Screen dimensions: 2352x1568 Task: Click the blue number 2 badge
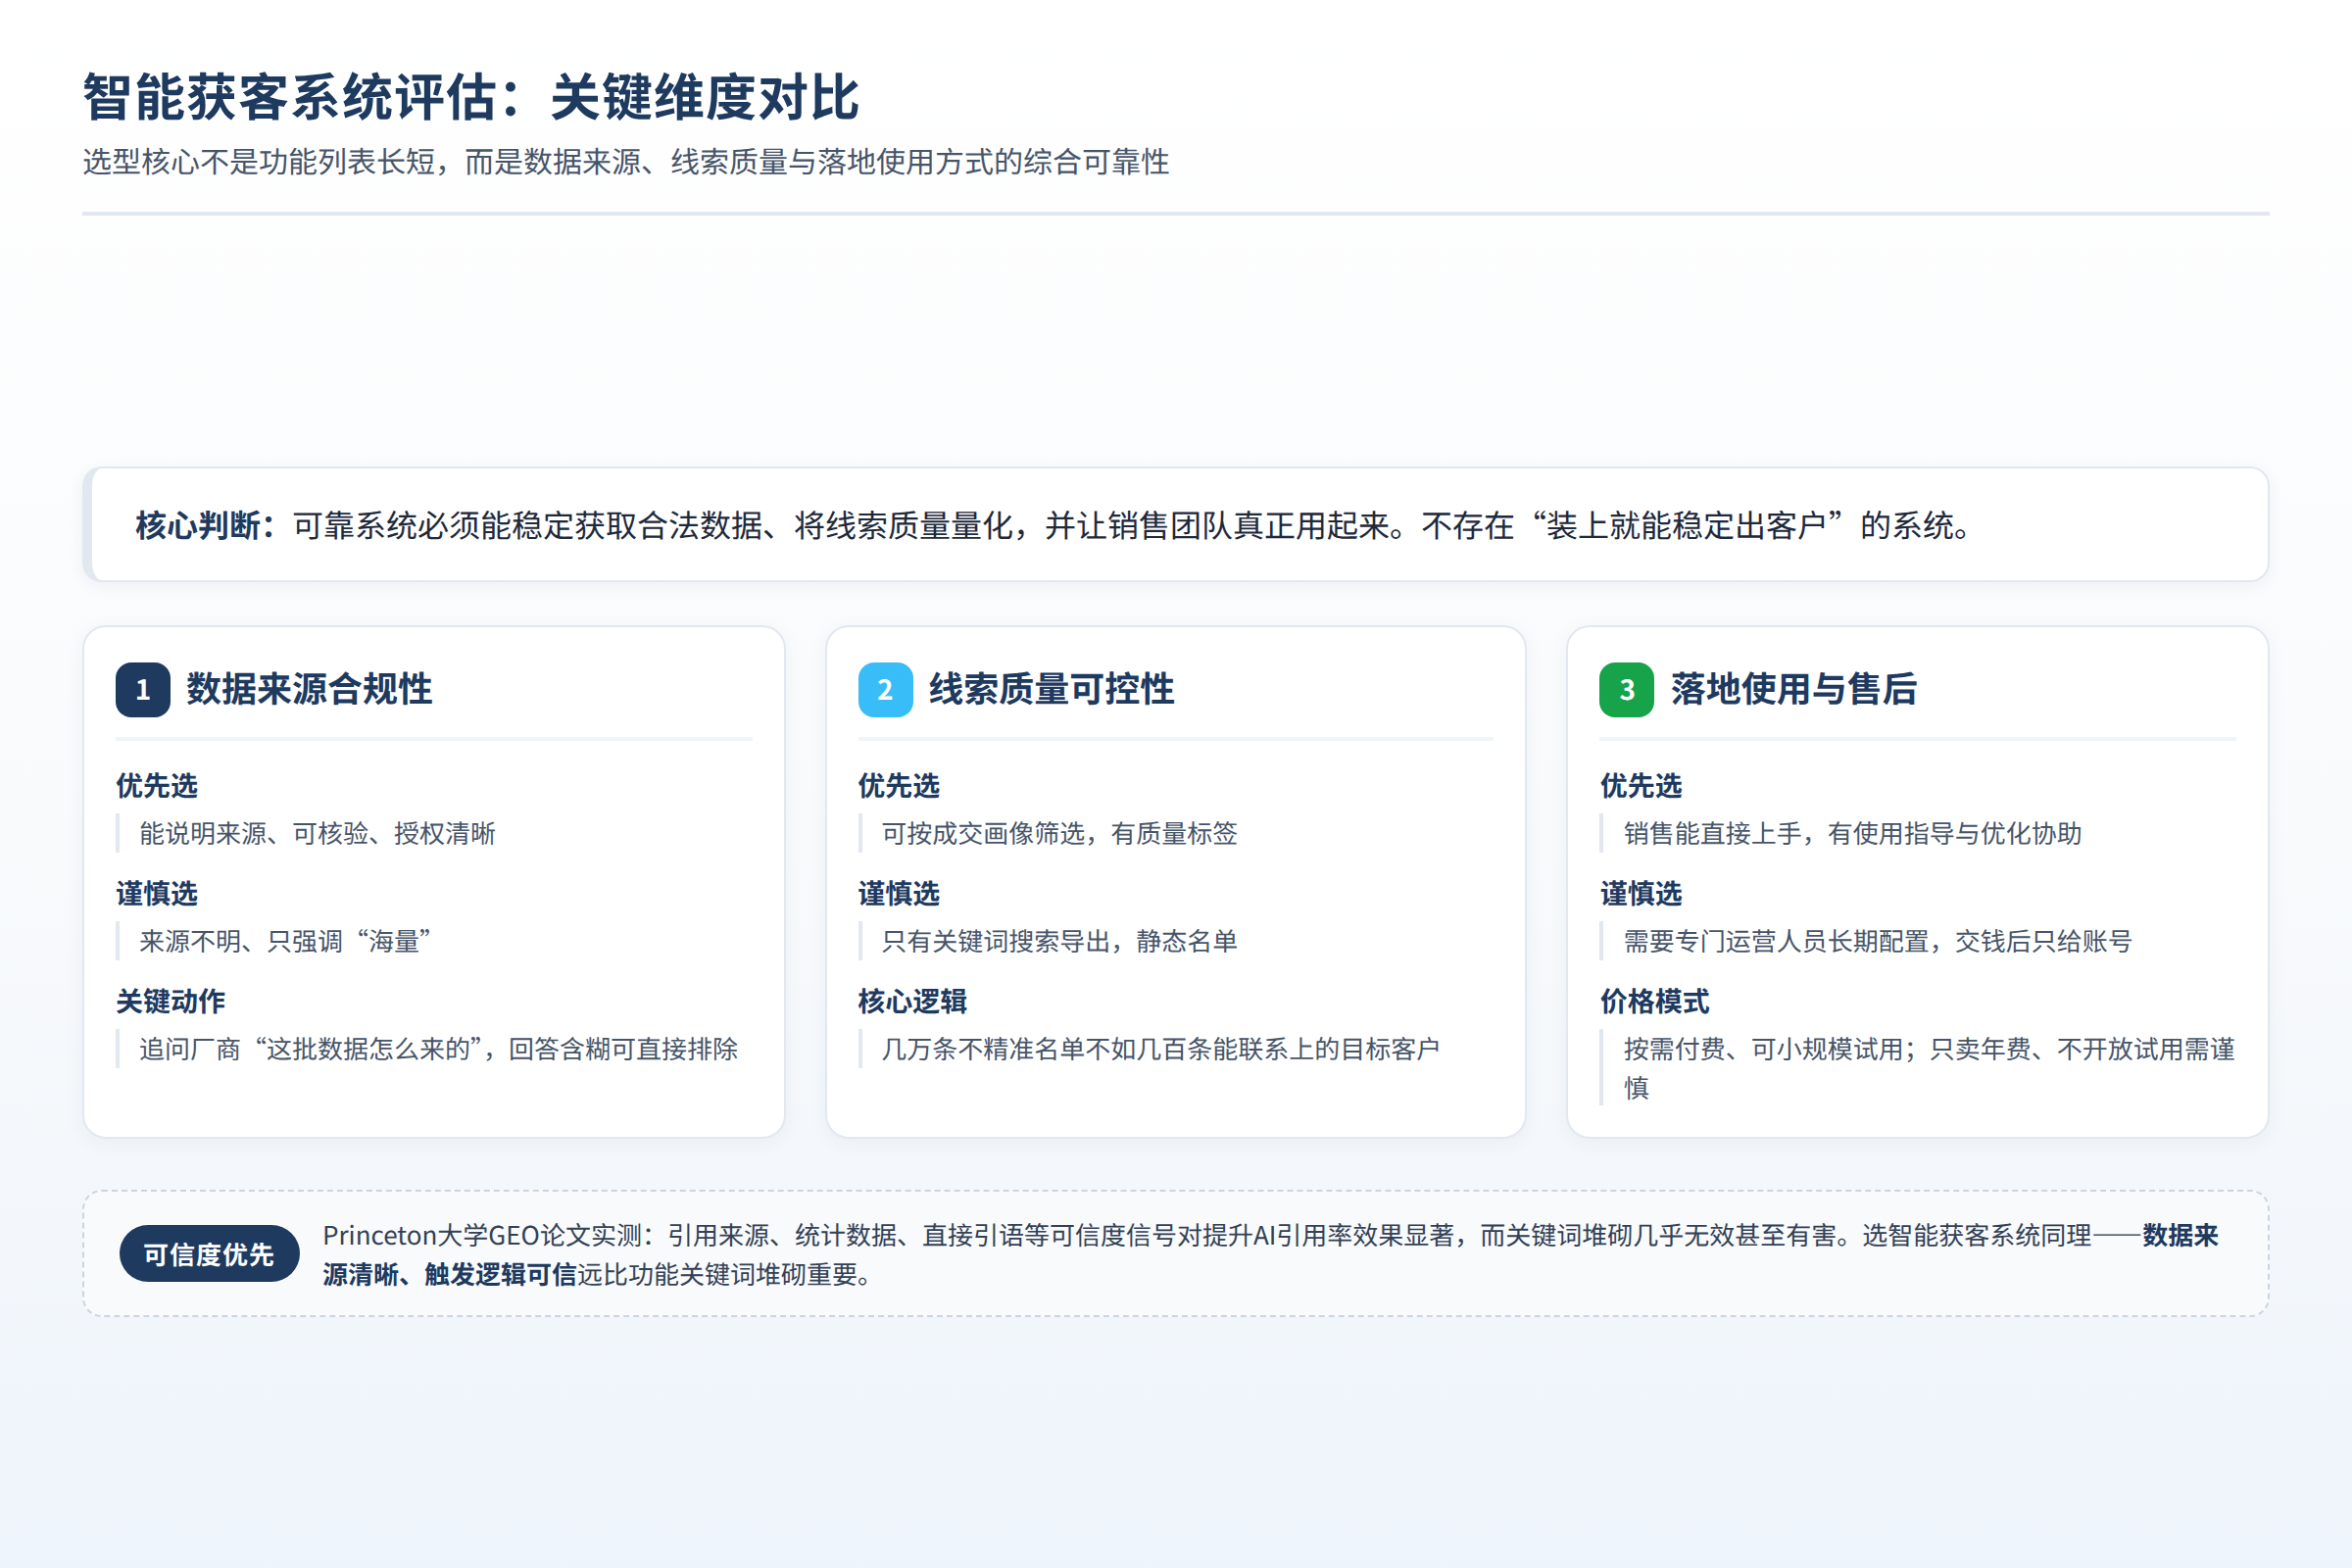pos(885,689)
